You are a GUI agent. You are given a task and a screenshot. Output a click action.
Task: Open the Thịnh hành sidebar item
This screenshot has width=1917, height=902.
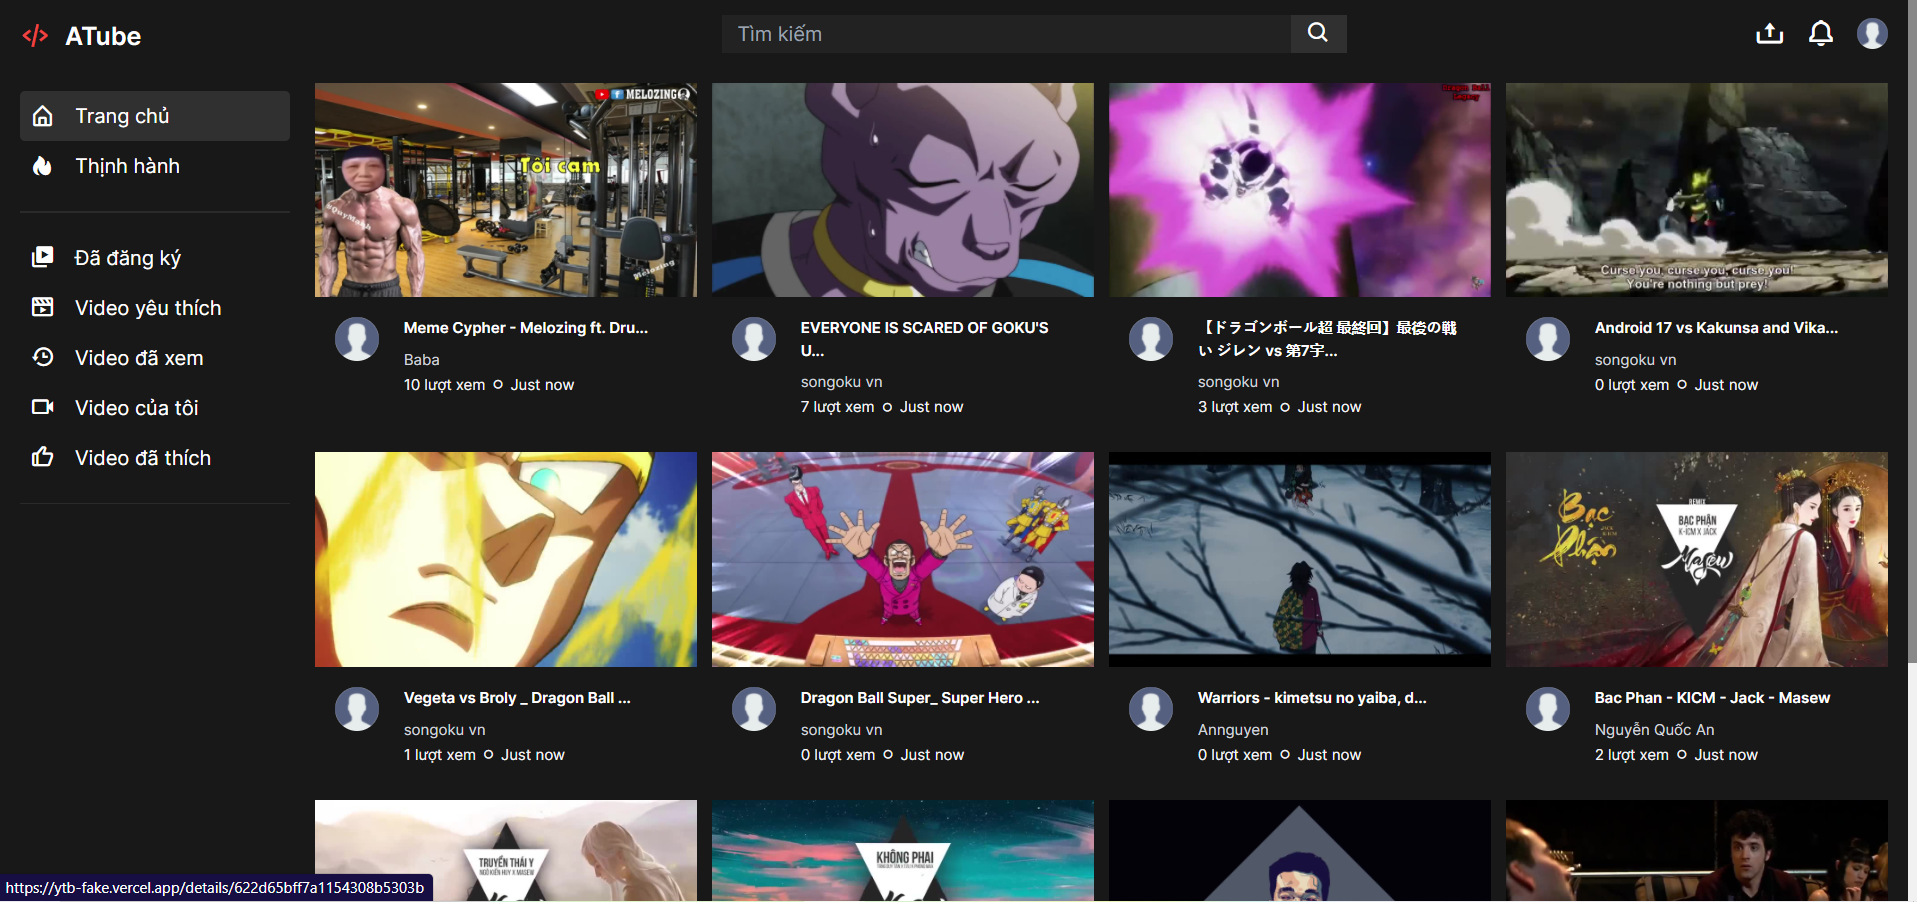(x=126, y=166)
